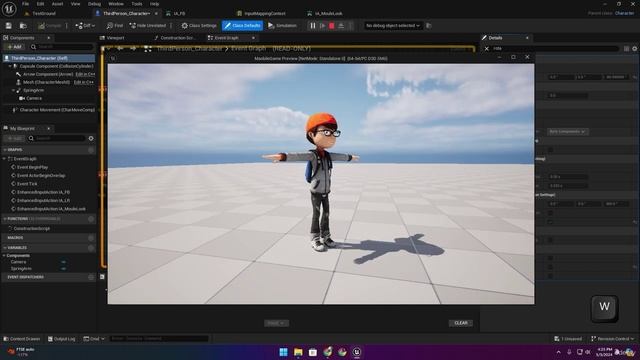Select EnhancedInputAction IA_MouseLook
Image resolution: width=640 pixels, height=360 pixels.
point(51,209)
